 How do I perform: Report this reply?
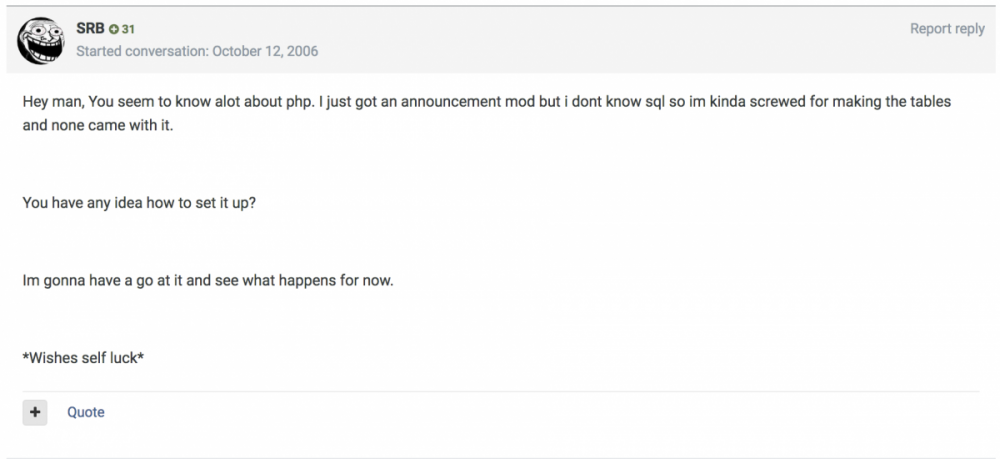(946, 29)
